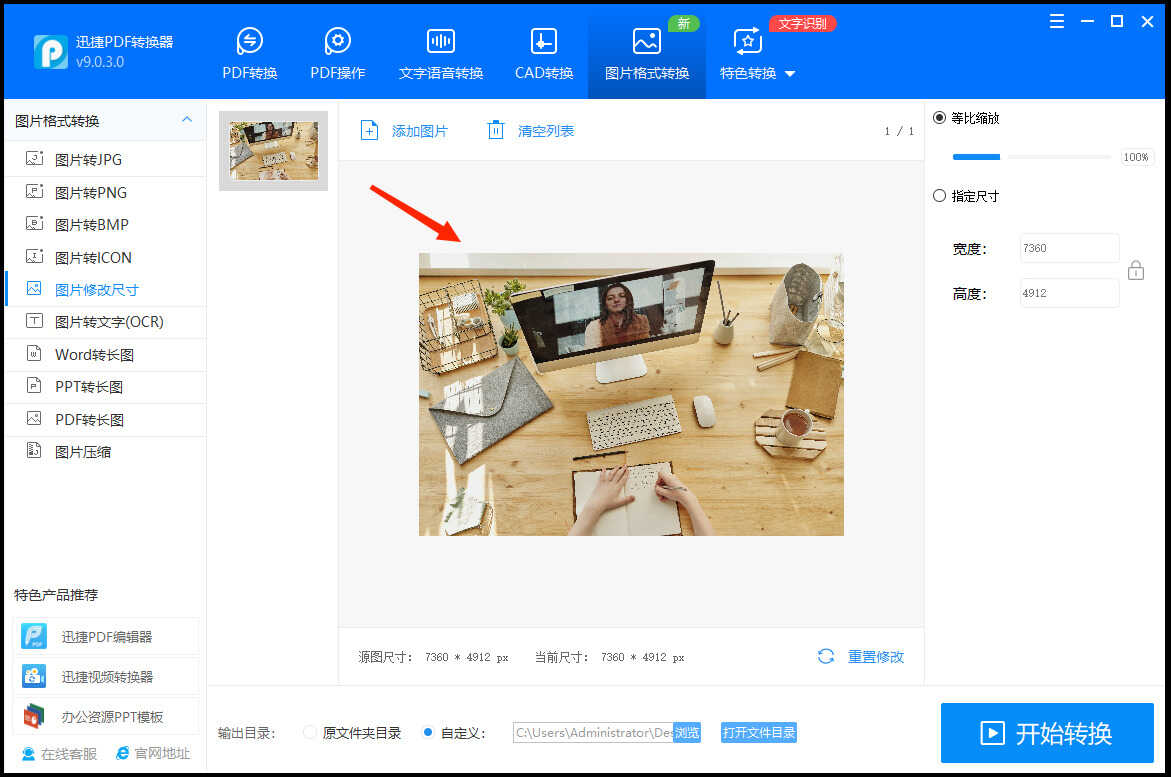Click the 打开文件目录 button

[x=759, y=733]
